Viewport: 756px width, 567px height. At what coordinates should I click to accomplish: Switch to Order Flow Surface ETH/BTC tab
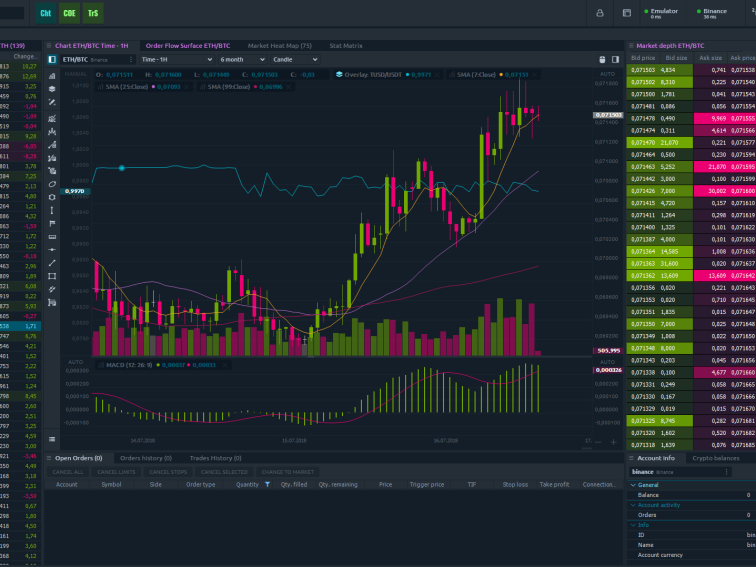tap(188, 46)
